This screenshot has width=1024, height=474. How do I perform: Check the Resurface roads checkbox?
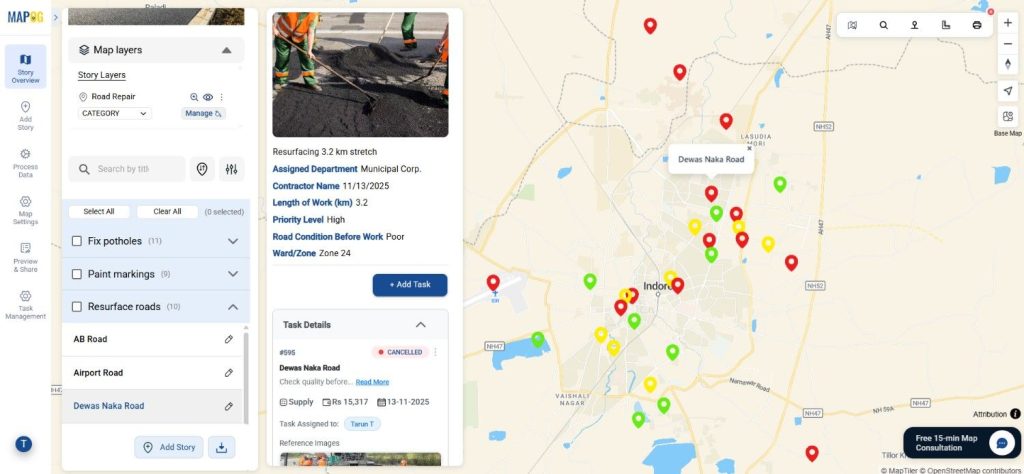pos(76,307)
